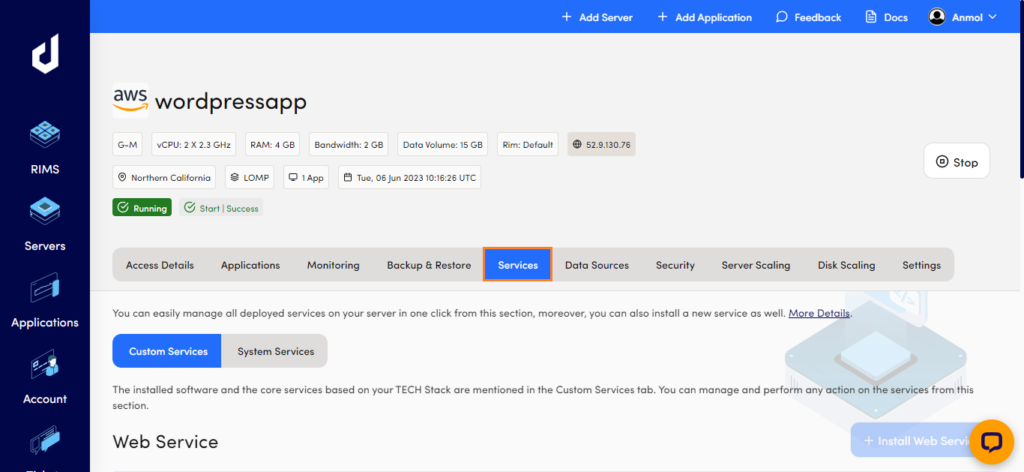
Task: Click the LOMP stack icon
Action: [x=236, y=178]
